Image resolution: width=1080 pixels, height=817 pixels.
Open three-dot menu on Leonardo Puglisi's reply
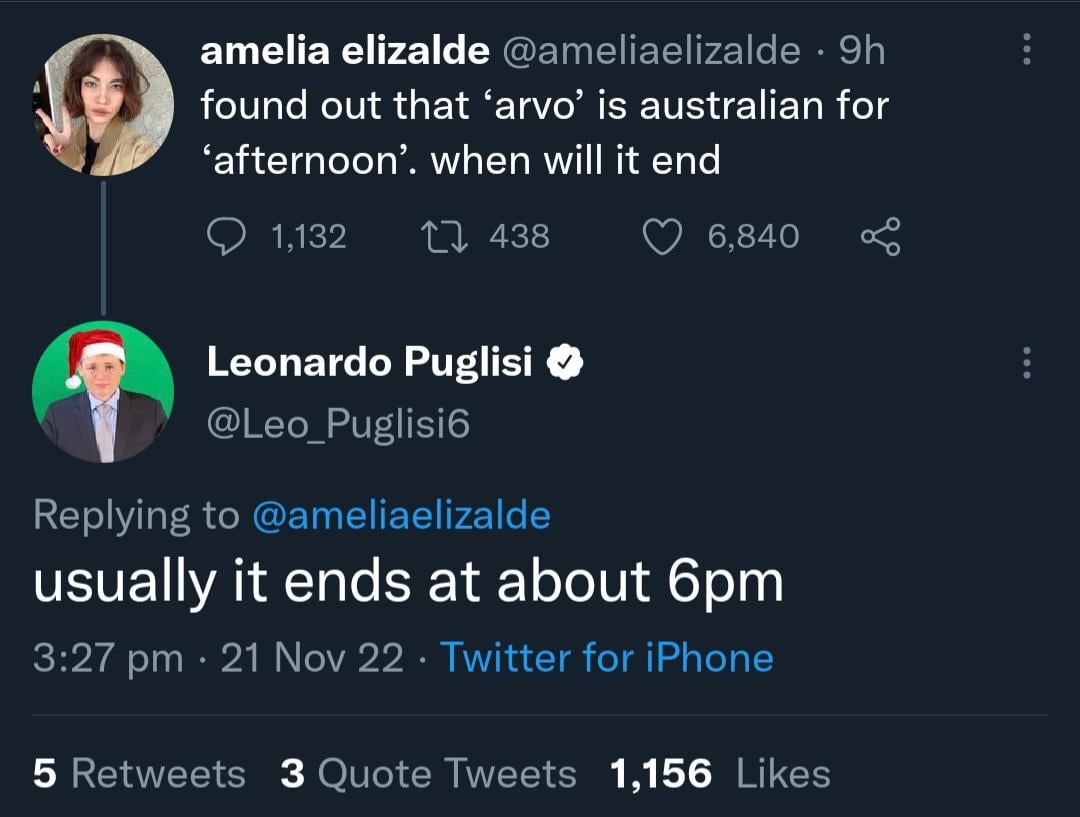pyautogui.click(x=1026, y=362)
